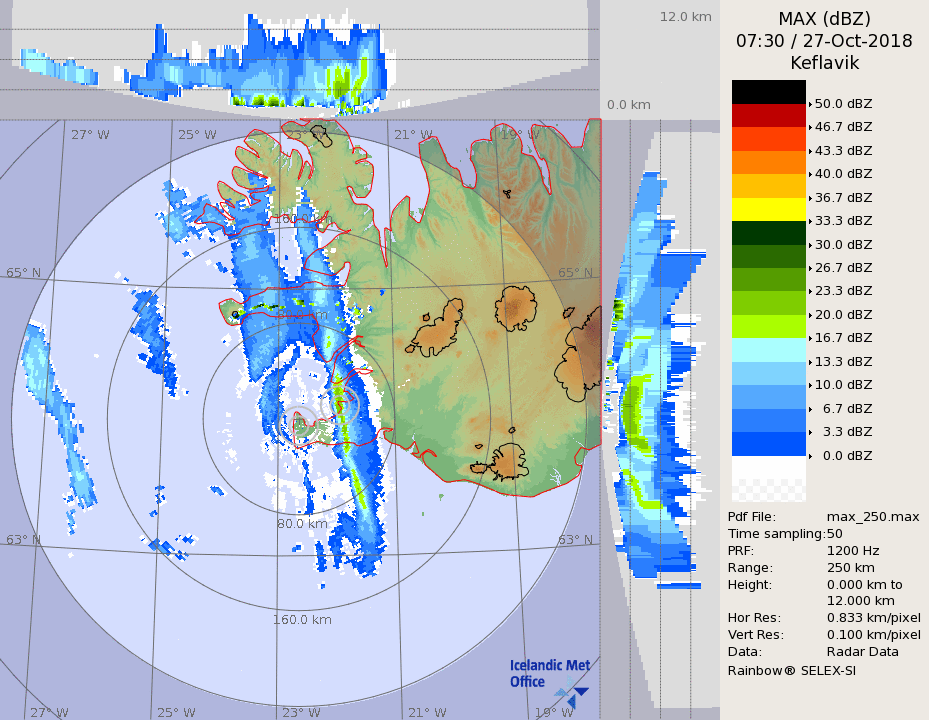929x720 pixels.
Task: Click the max_250.max Pdf File value
Action: click(x=872, y=517)
